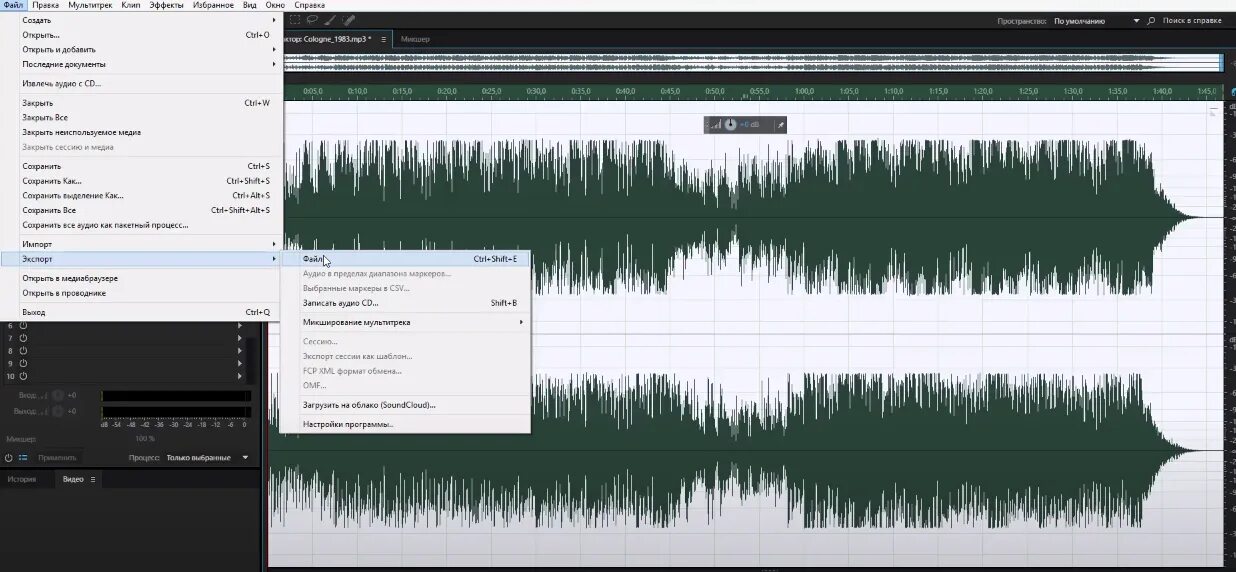Choose Настройки программы... in export submenu
Image resolution: width=1236 pixels, height=572 pixels.
pyautogui.click(x=405, y=424)
